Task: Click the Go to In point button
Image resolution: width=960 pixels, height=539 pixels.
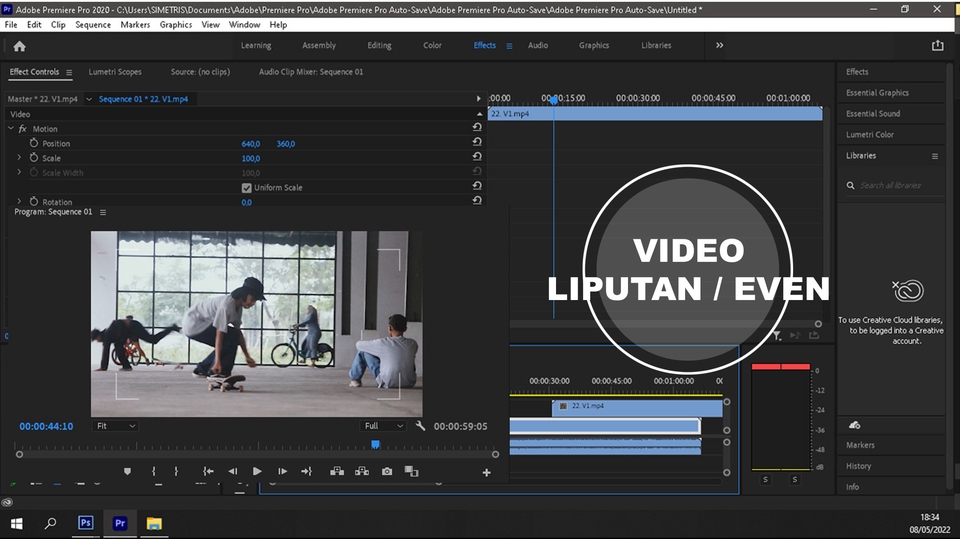Action: tap(208, 472)
